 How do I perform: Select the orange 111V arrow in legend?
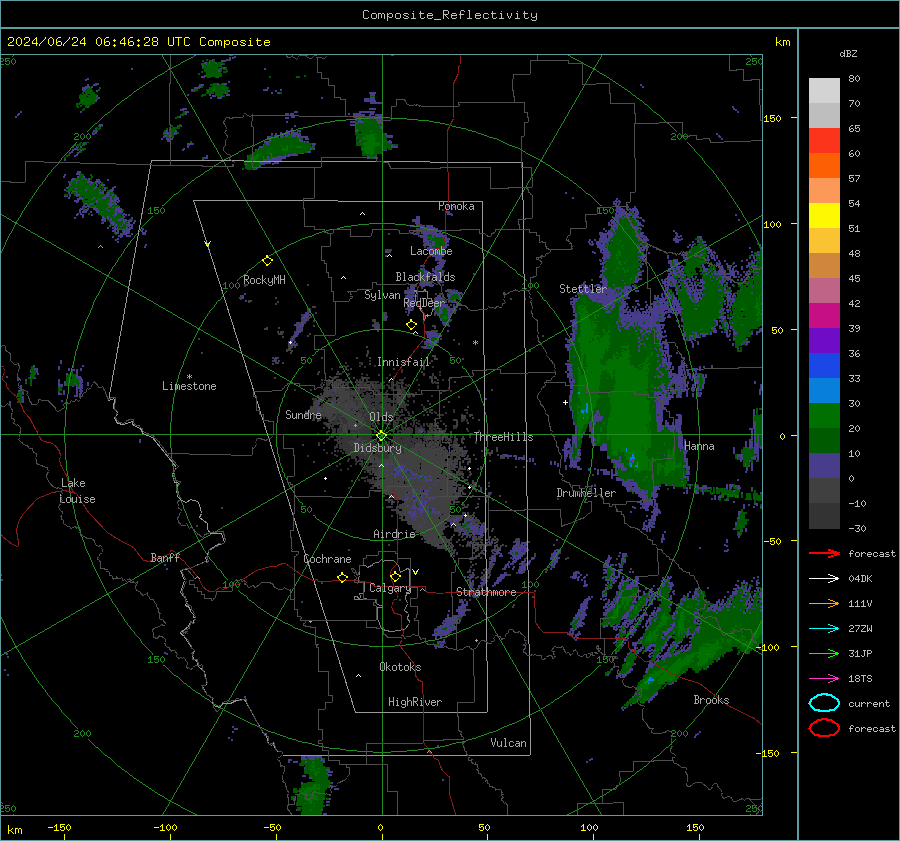(x=824, y=603)
